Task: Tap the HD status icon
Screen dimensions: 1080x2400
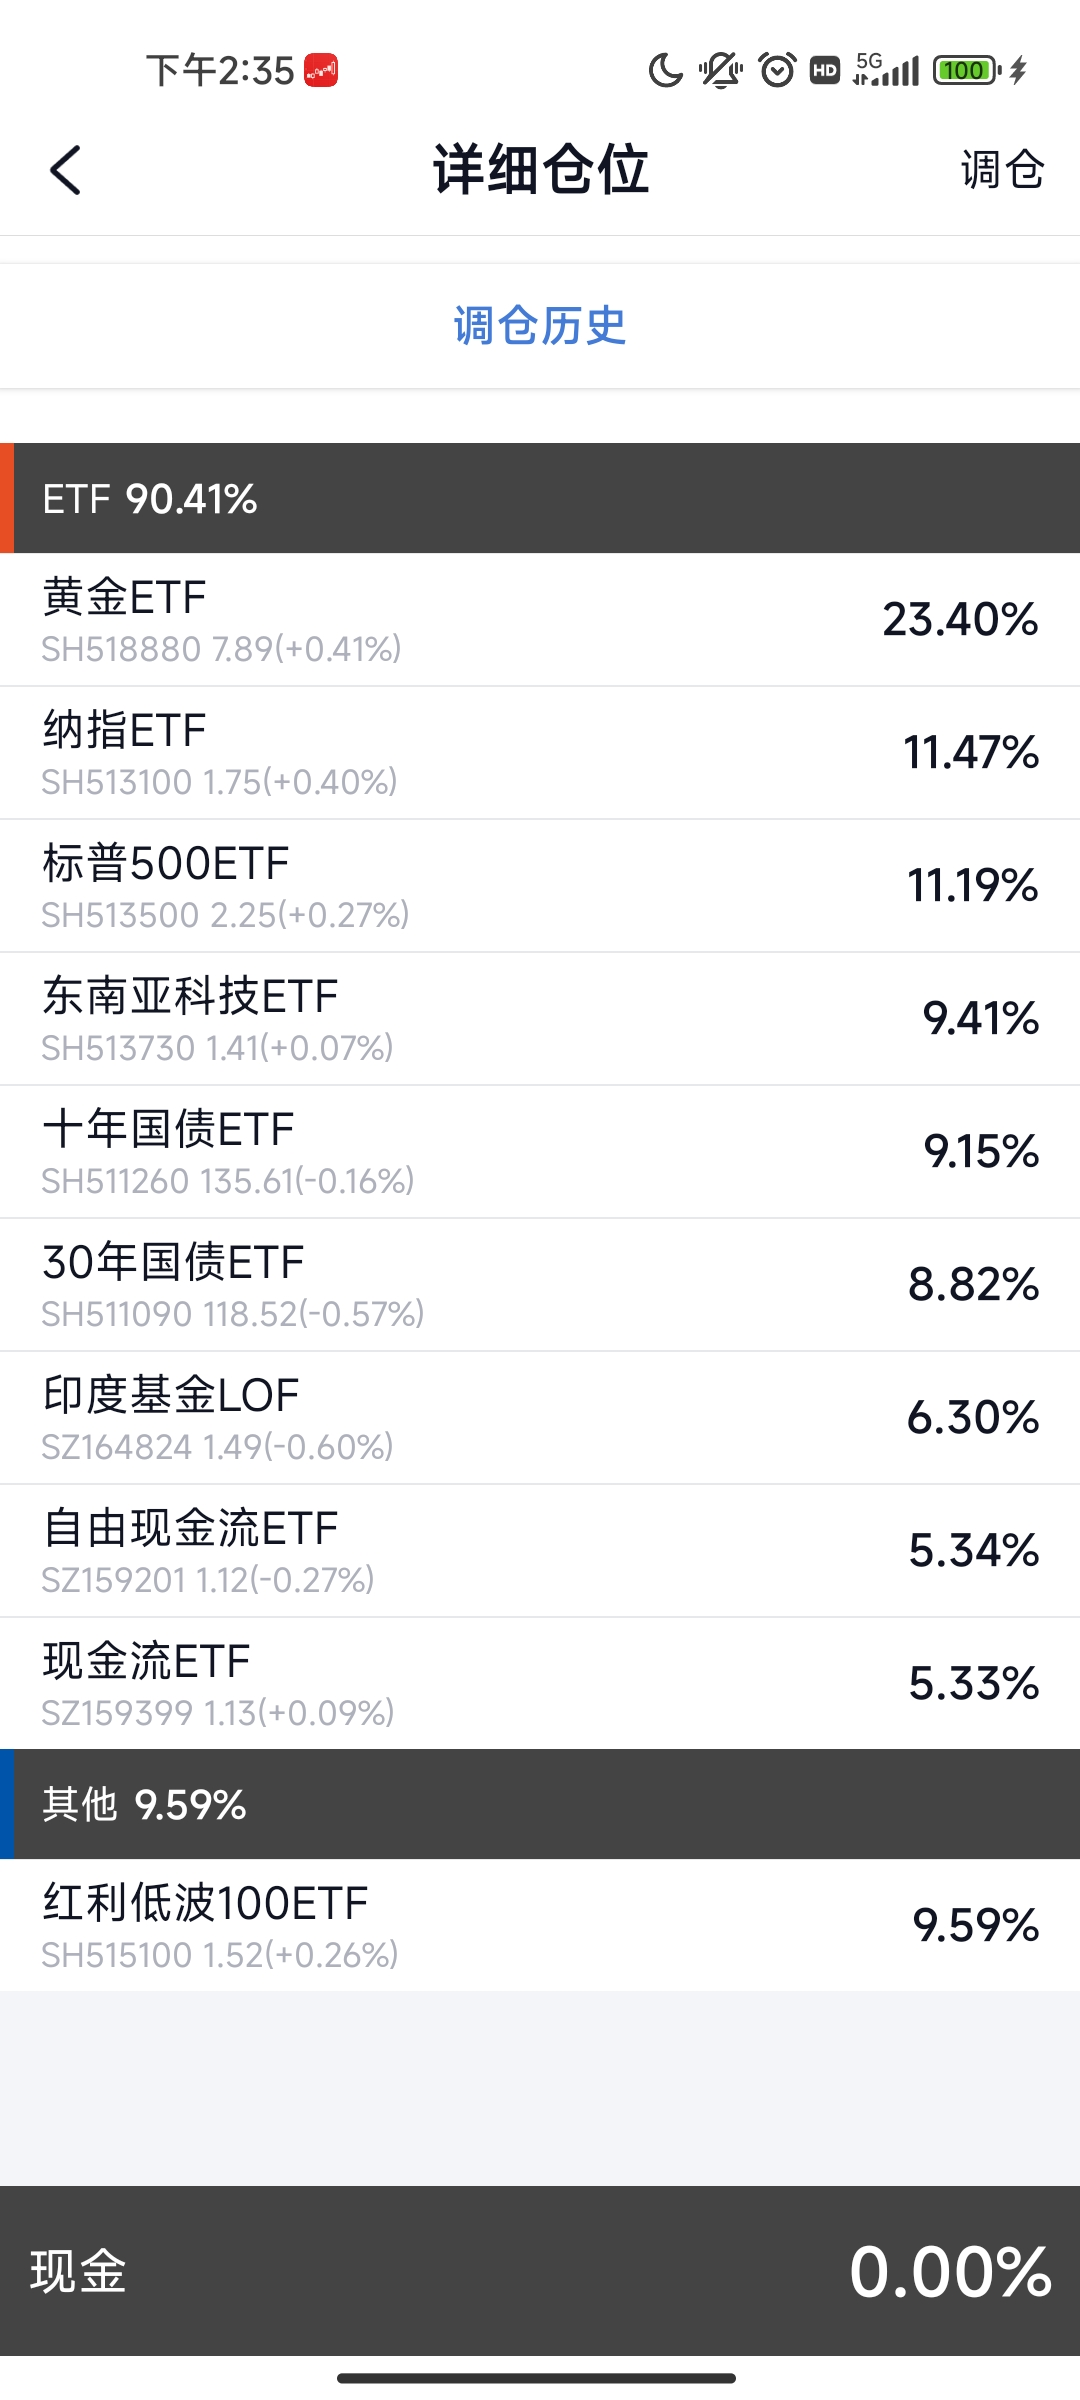Action: click(x=825, y=71)
